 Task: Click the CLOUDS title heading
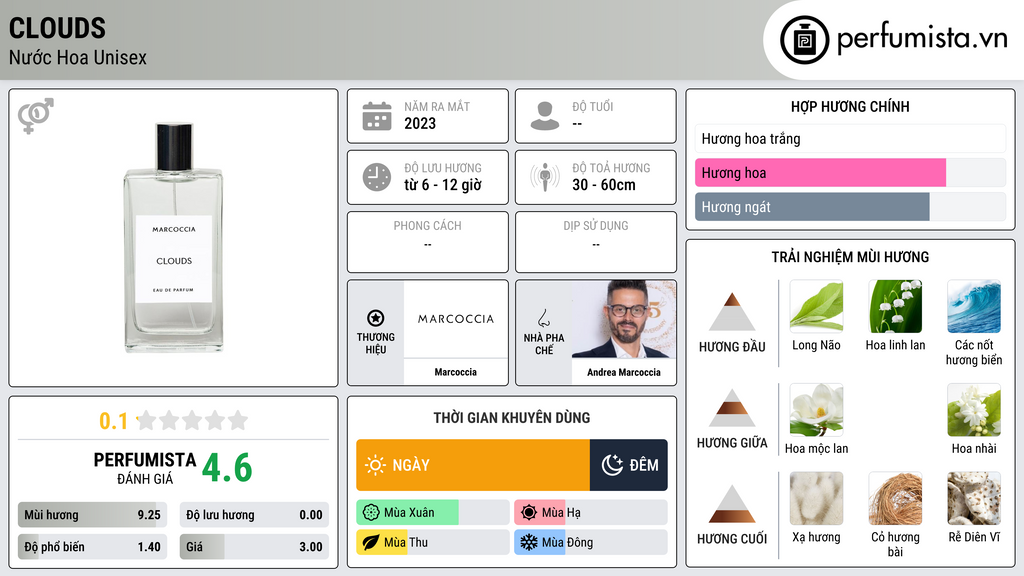tap(57, 29)
